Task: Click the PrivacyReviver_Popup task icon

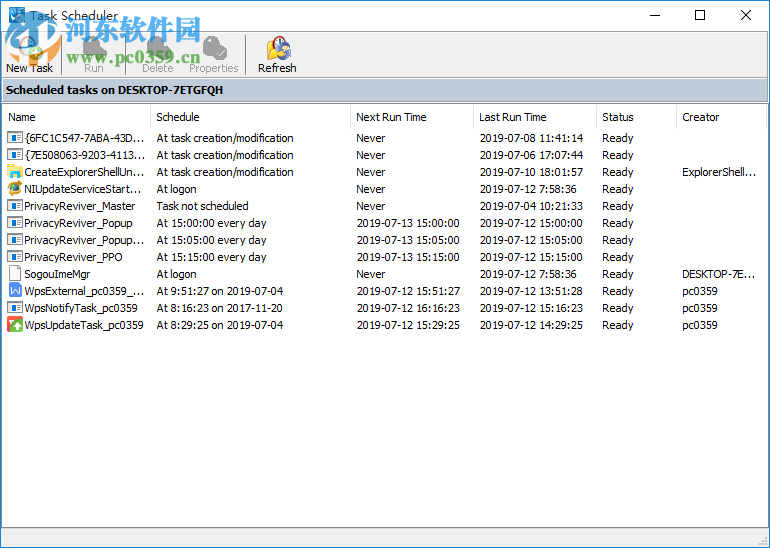Action: pyautogui.click(x=15, y=223)
